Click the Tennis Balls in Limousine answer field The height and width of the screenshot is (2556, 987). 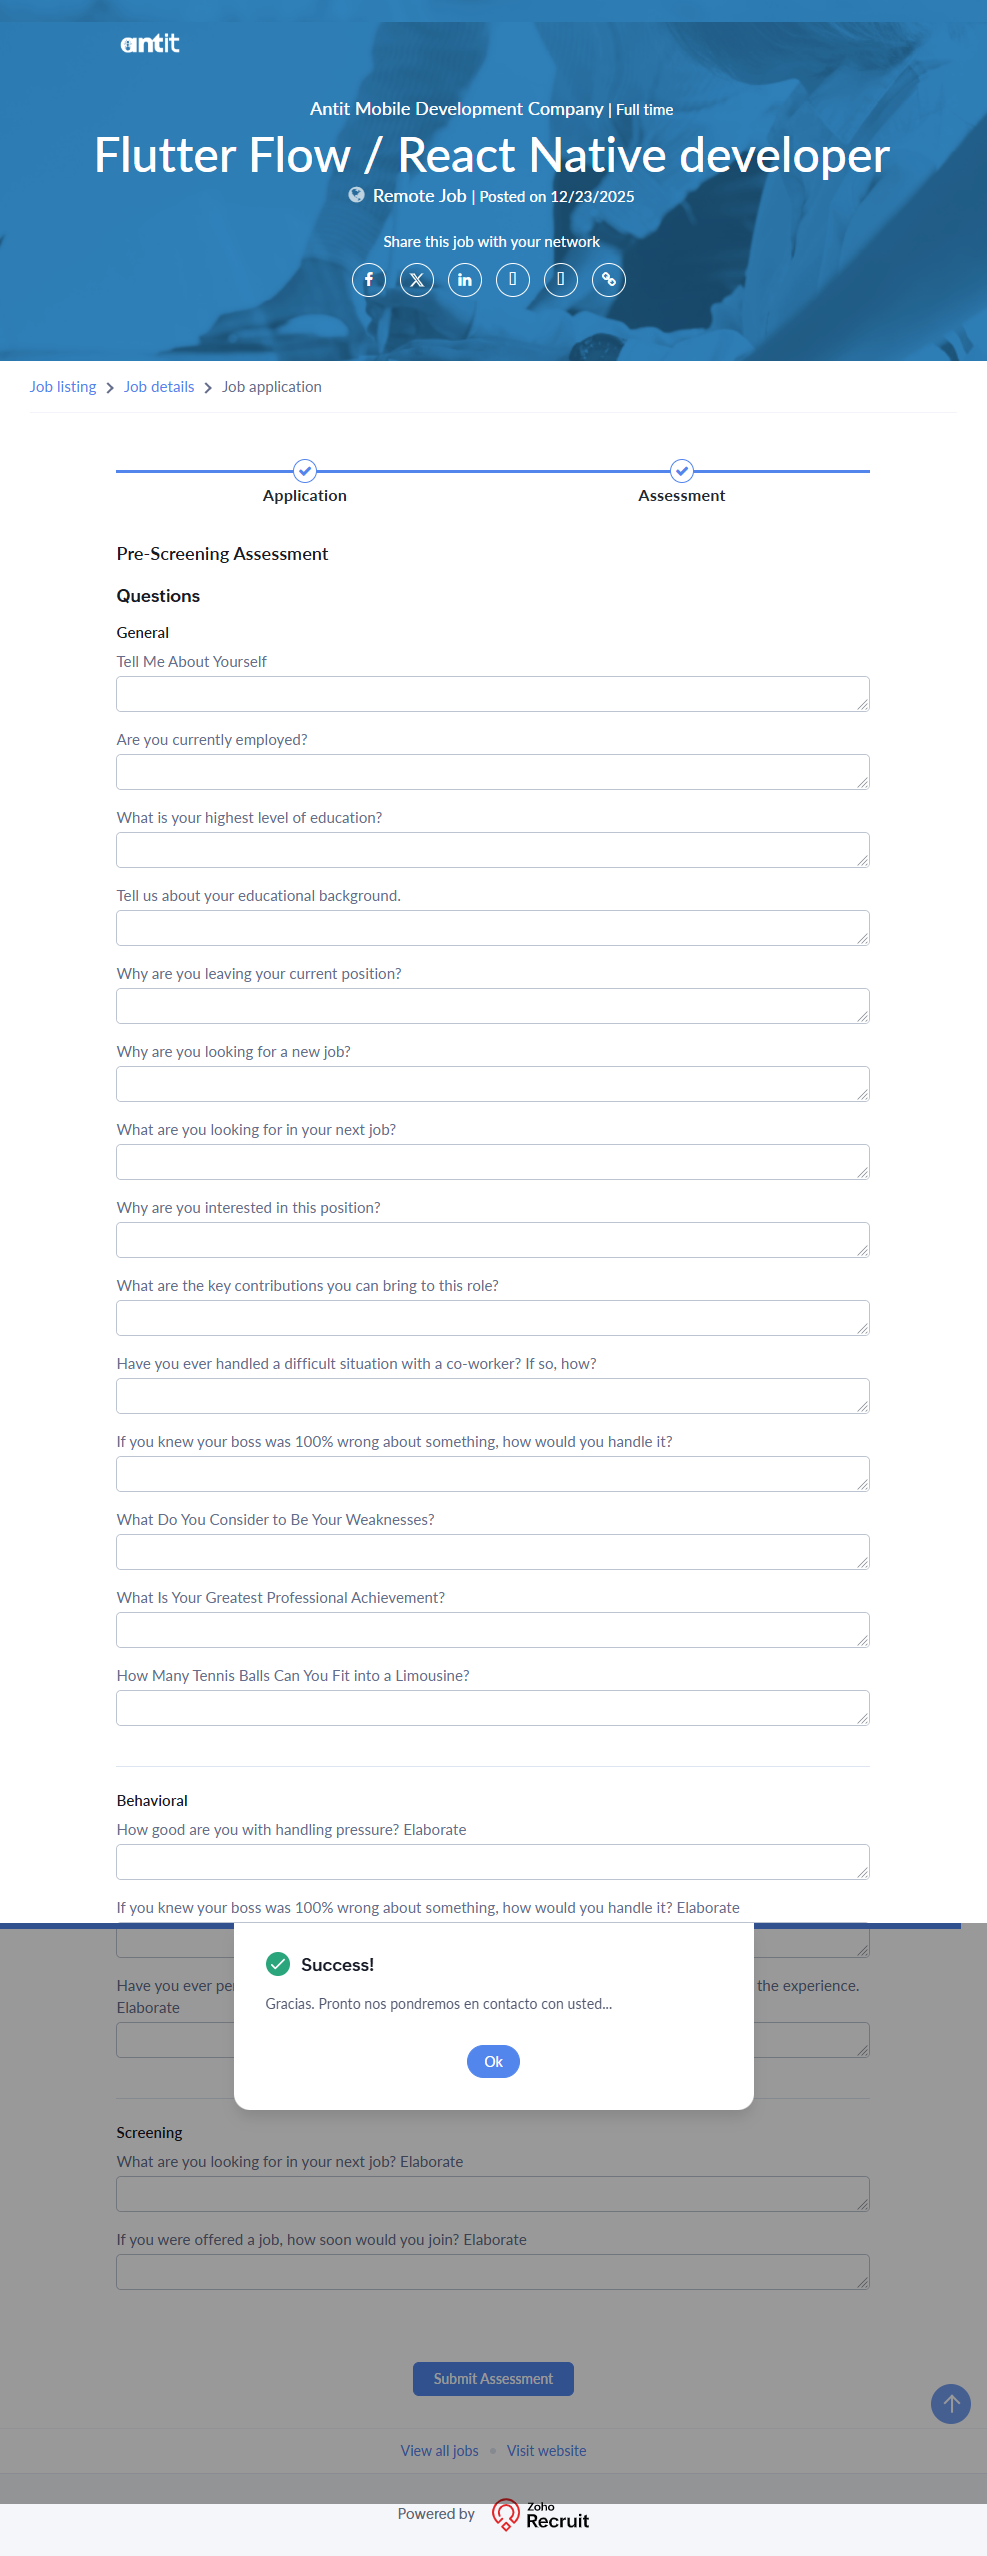(x=492, y=1708)
